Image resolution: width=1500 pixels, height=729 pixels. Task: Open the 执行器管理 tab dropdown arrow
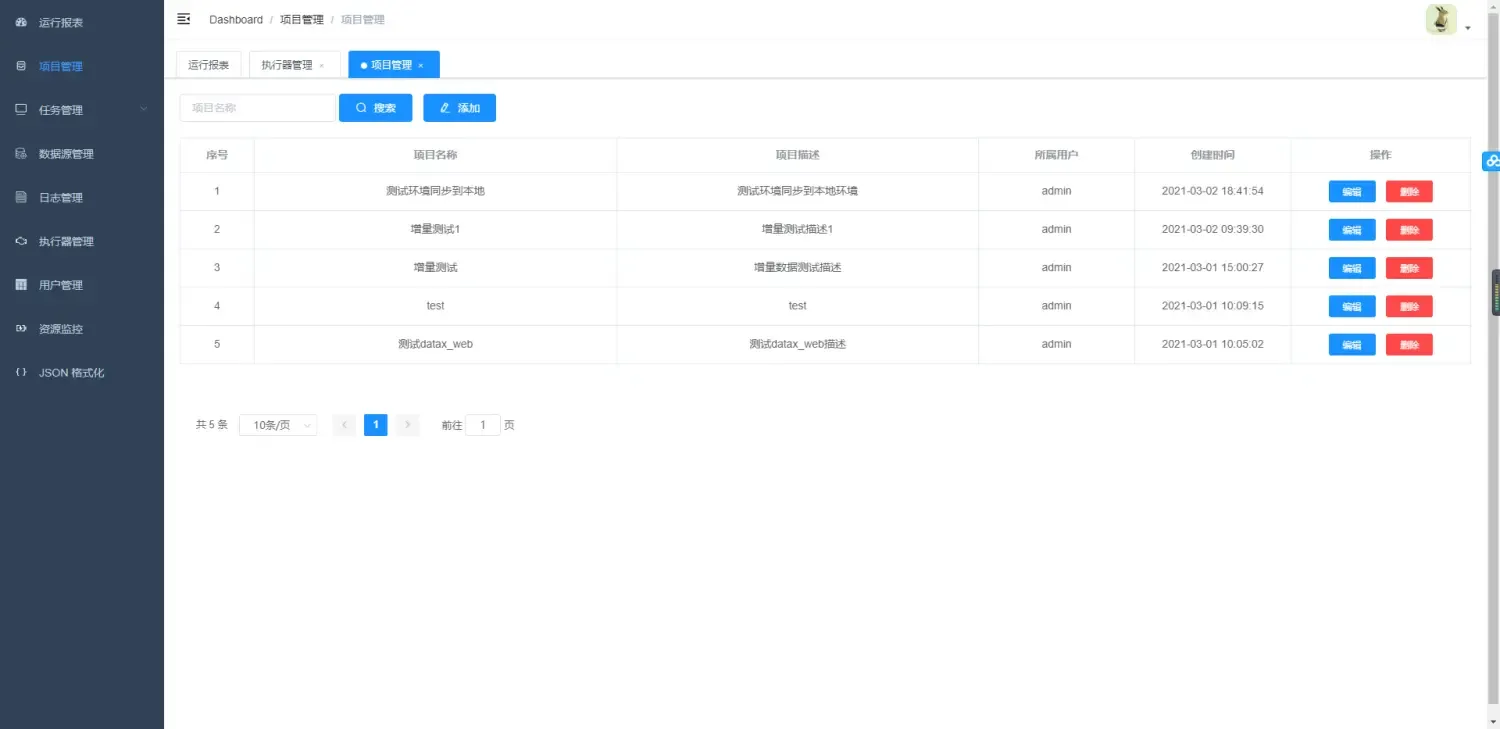coord(322,64)
